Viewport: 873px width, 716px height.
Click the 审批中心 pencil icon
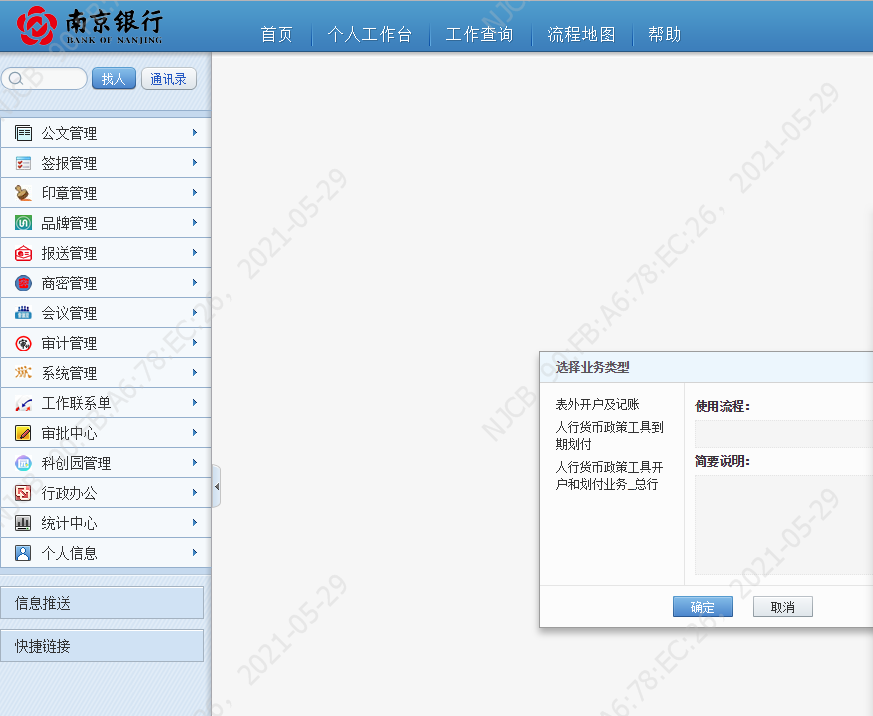point(23,433)
